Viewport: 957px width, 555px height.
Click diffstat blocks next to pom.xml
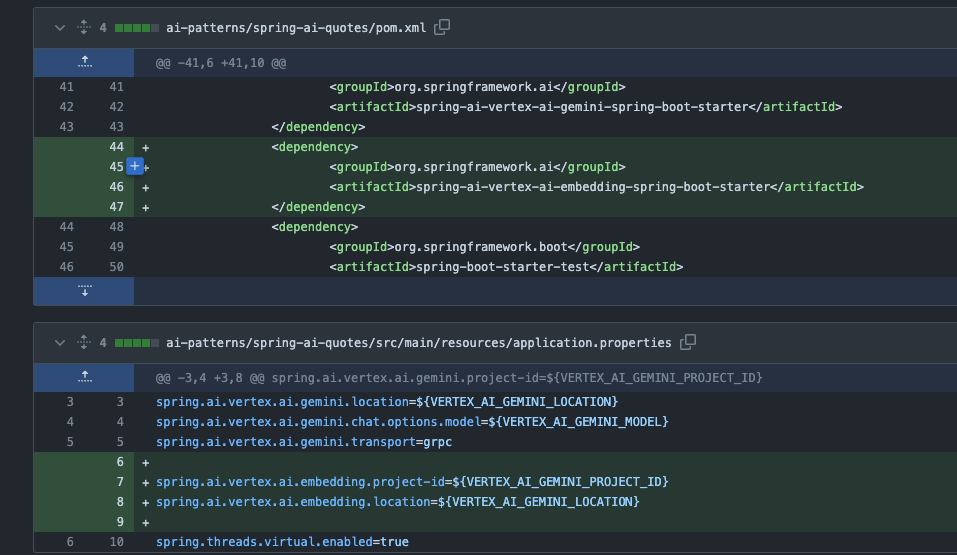(x=137, y=28)
